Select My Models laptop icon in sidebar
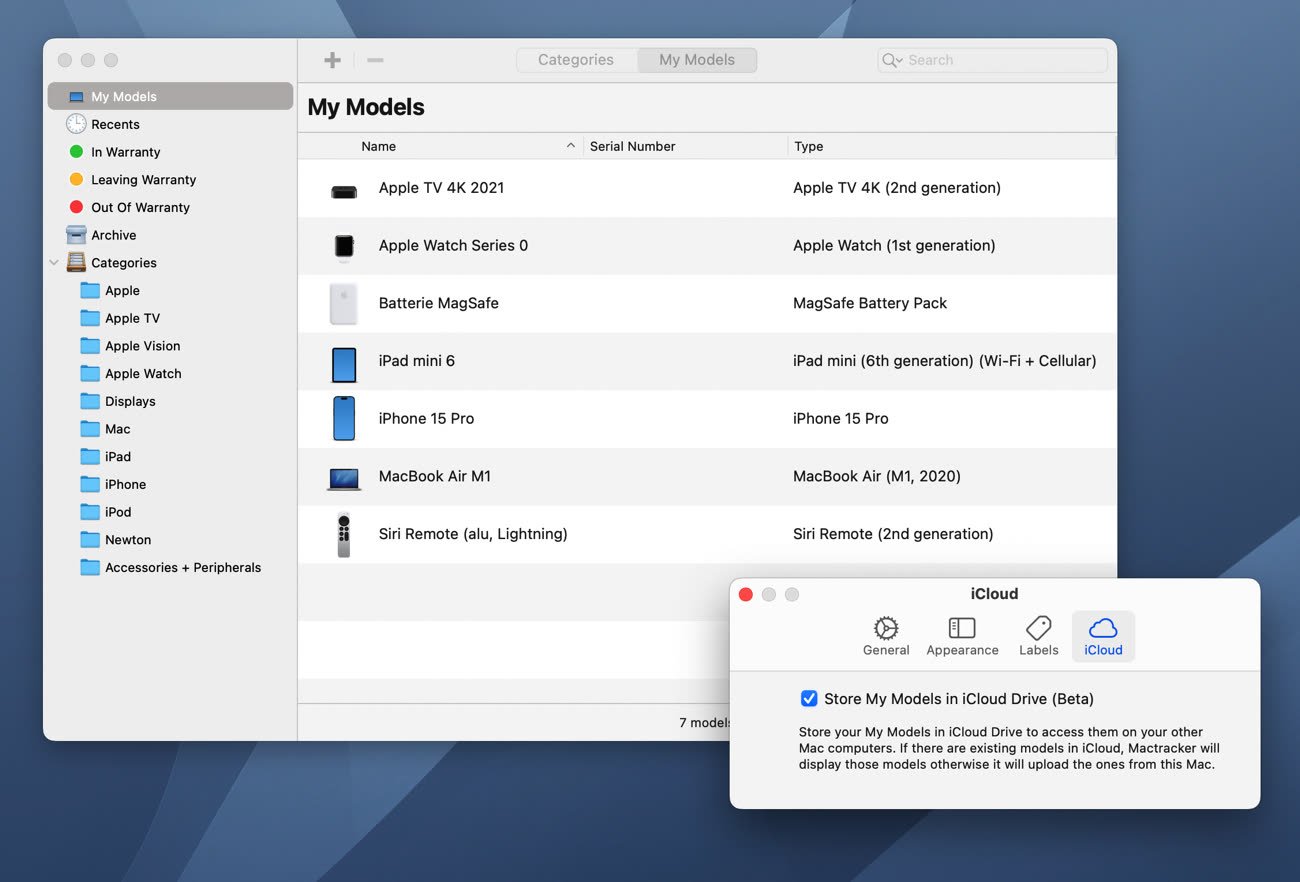The image size is (1300, 882). (76, 97)
